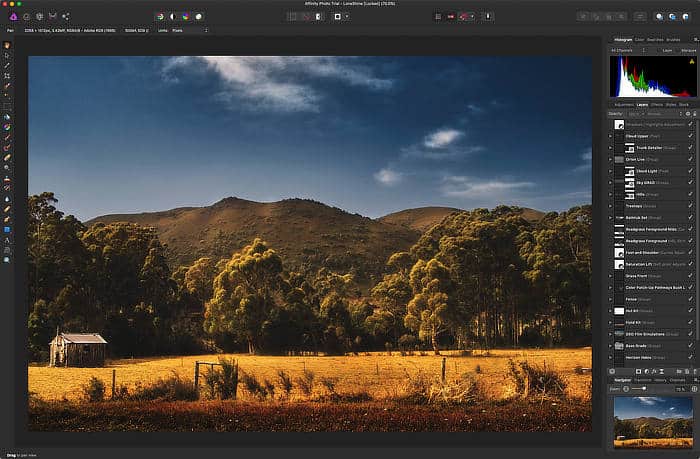
Task: Select the Flood Fill tool
Action: [7, 117]
